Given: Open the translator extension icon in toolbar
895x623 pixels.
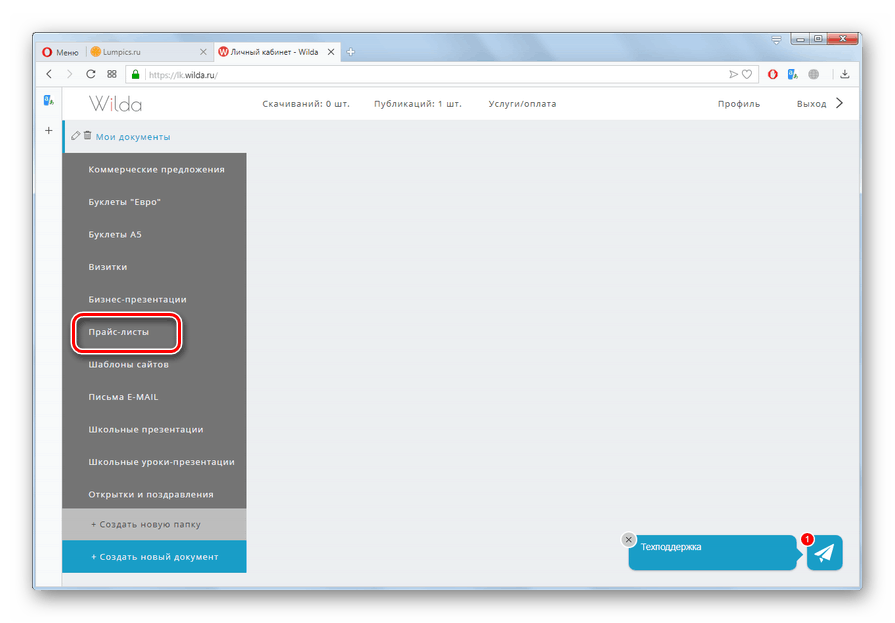Looking at the screenshot, I should coord(793,74).
